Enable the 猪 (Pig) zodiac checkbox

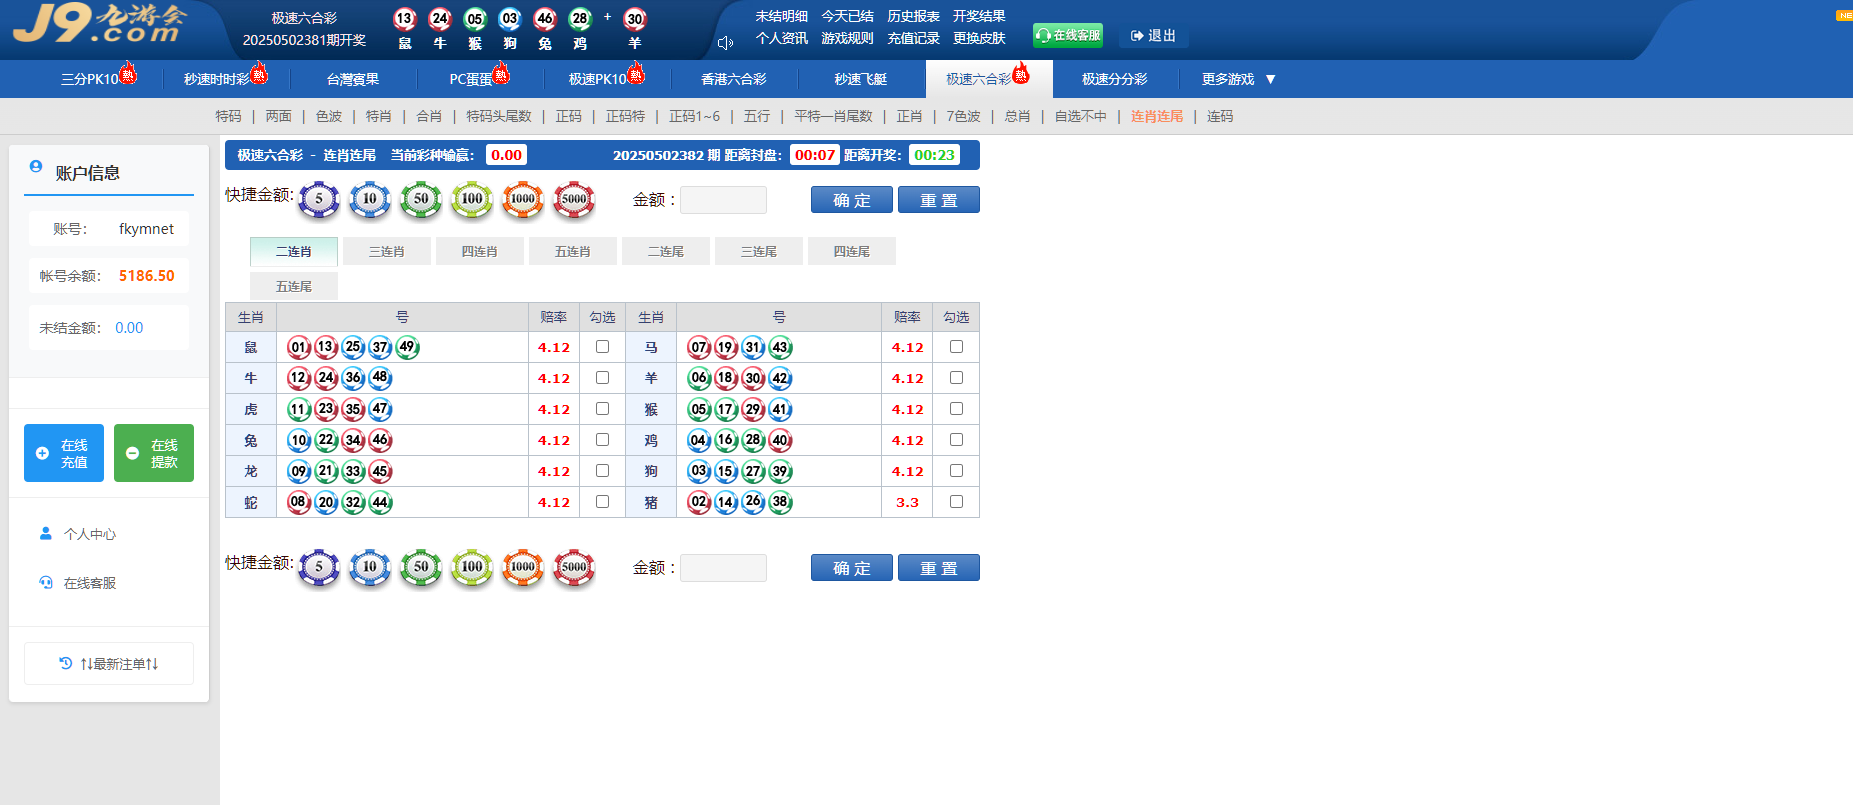point(956,502)
